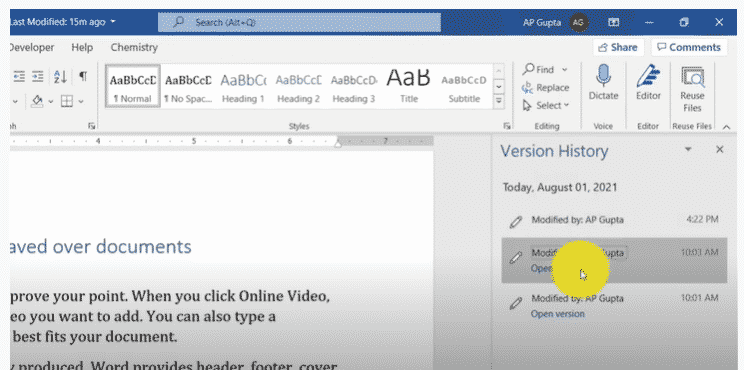The image size is (744, 370).
Task: Toggle Show/Hide paragraph marks
Action: [83, 76]
